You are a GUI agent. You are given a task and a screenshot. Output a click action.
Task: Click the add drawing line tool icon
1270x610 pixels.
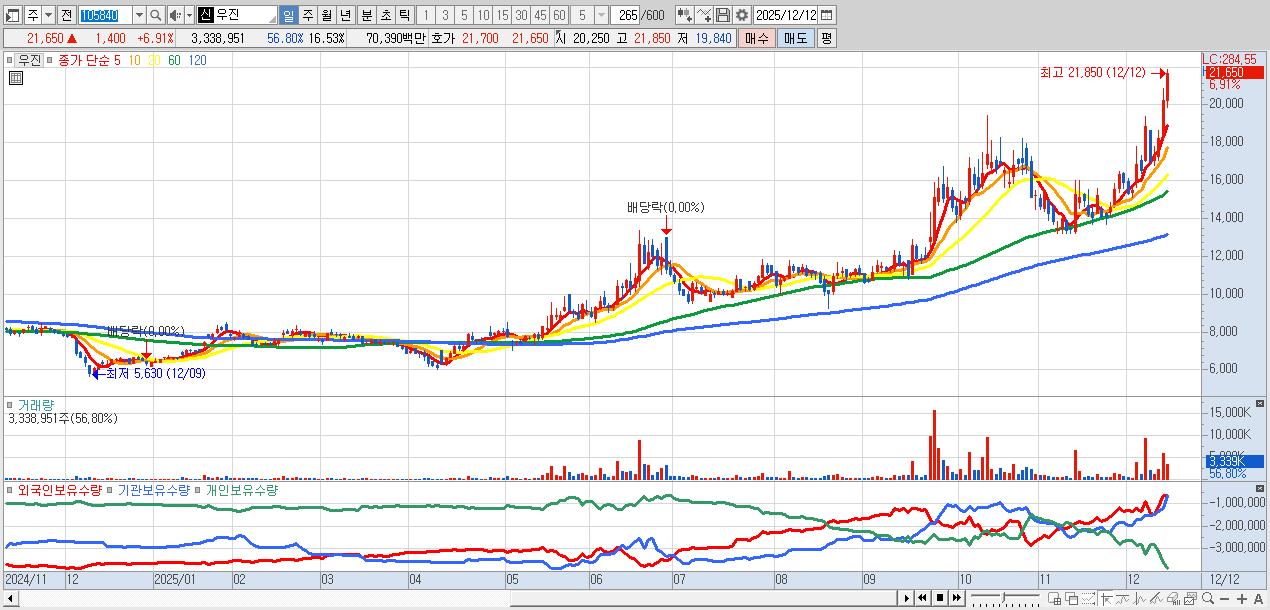(x=703, y=15)
